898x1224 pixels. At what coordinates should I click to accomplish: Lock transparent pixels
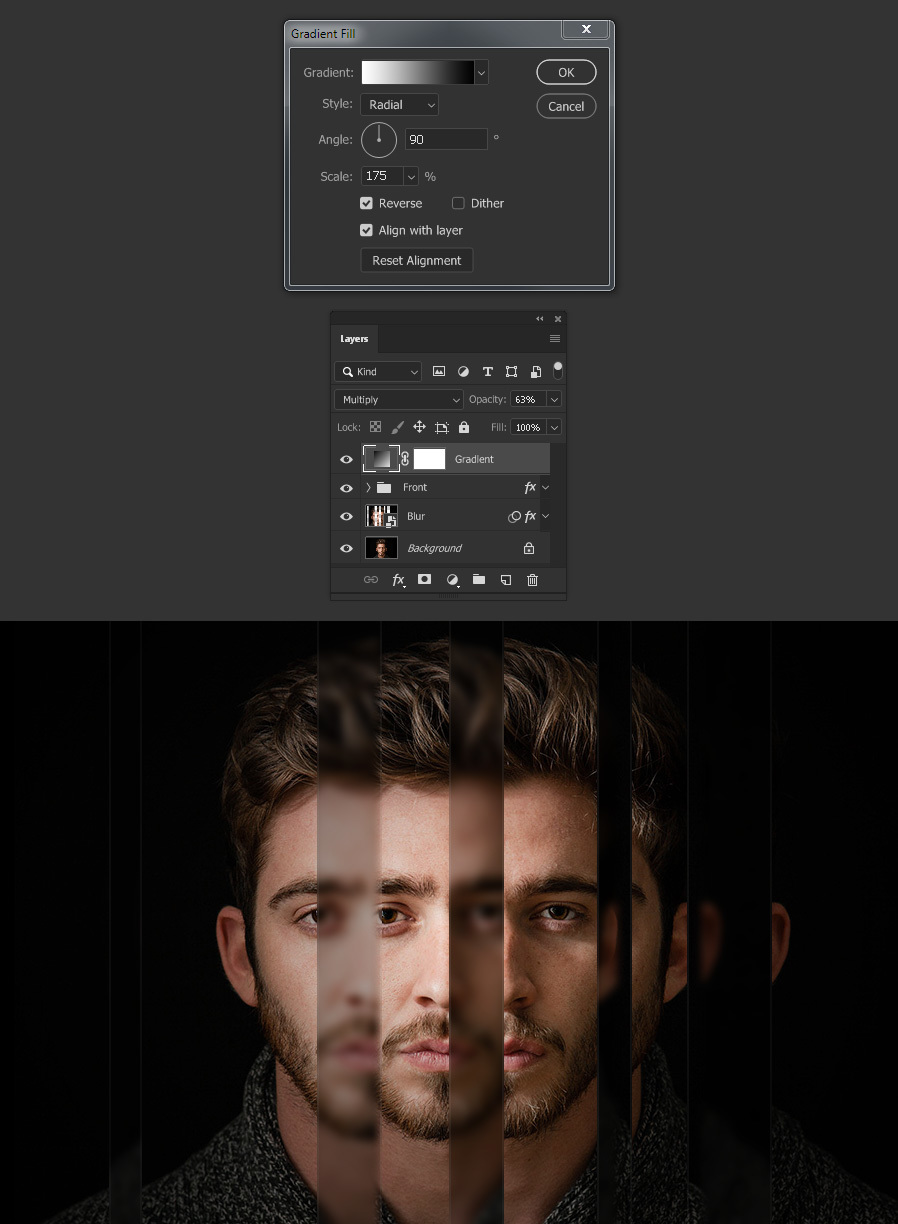[x=375, y=427]
